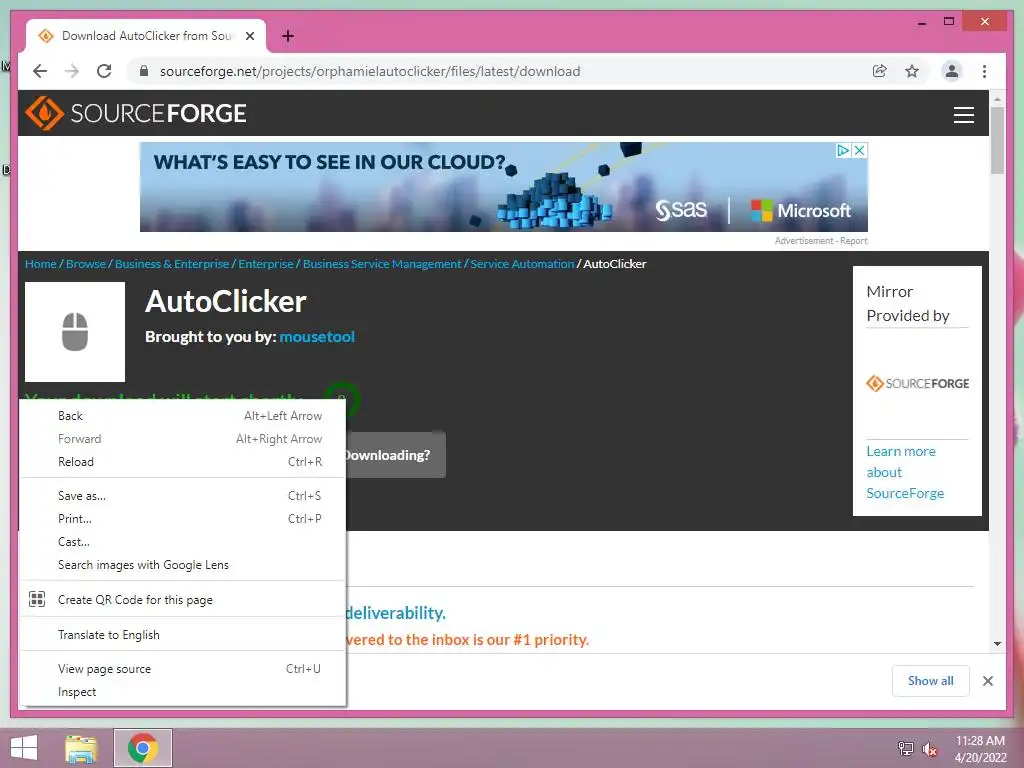Open Chrome's three-dot menu
Viewport: 1024px width, 768px height.
point(984,71)
